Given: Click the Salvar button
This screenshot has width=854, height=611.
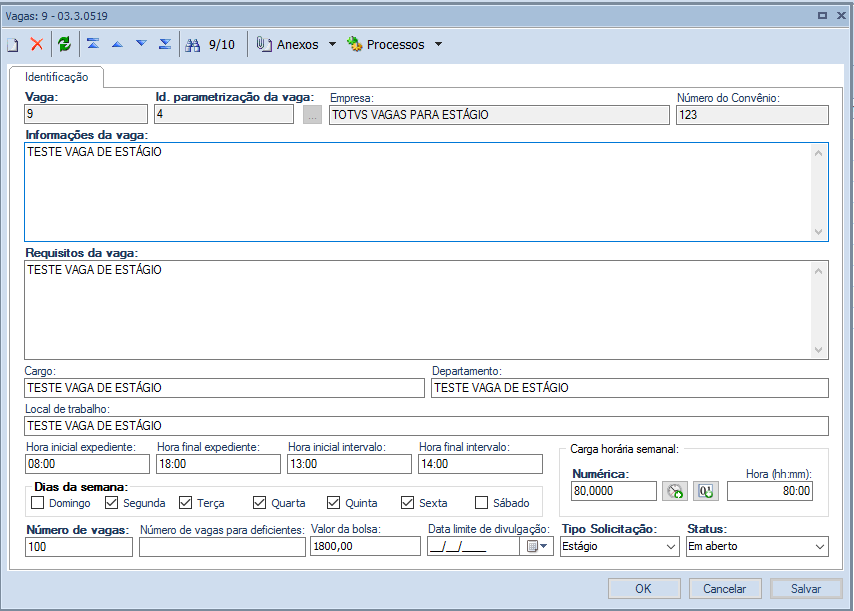Looking at the screenshot, I should click(806, 589).
